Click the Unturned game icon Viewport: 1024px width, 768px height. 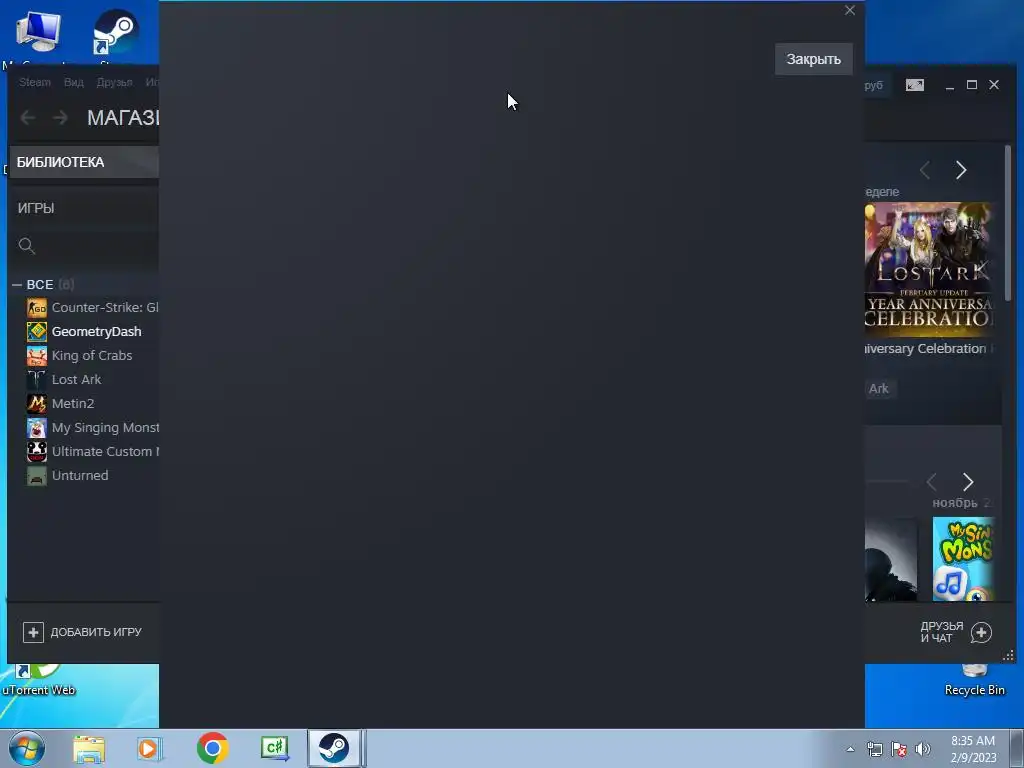tap(37, 475)
